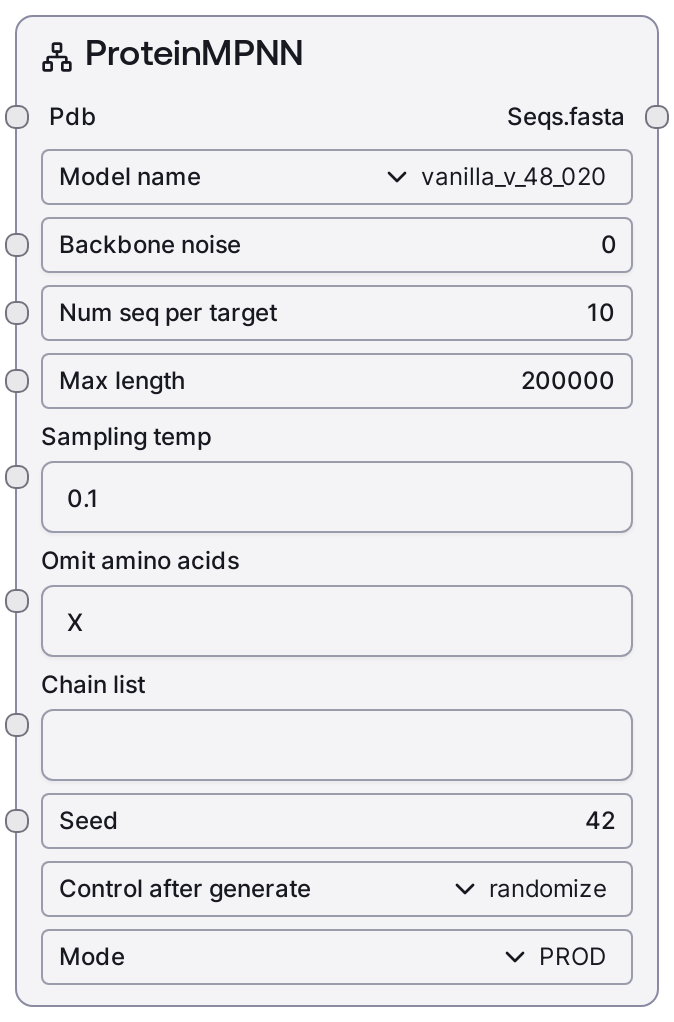This screenshot has height=1022, width=674.
Task: Click the Num seq per target field
Action: click(336, 313)
